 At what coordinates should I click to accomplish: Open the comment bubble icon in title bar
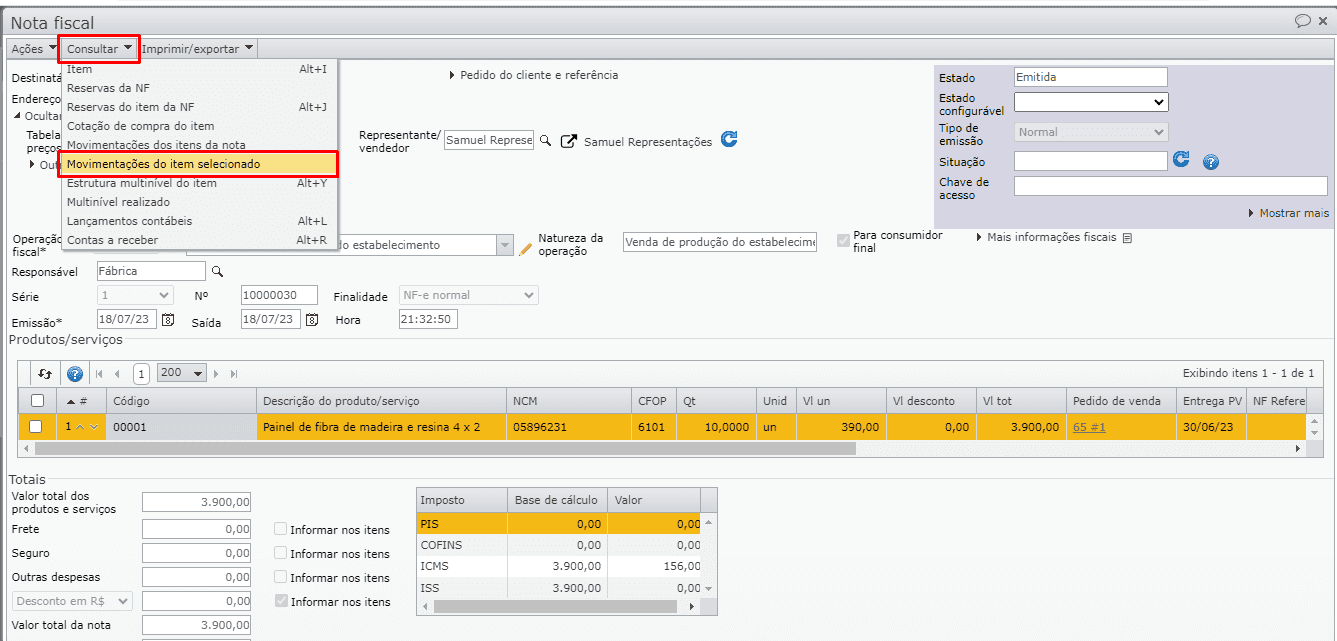1302,20
